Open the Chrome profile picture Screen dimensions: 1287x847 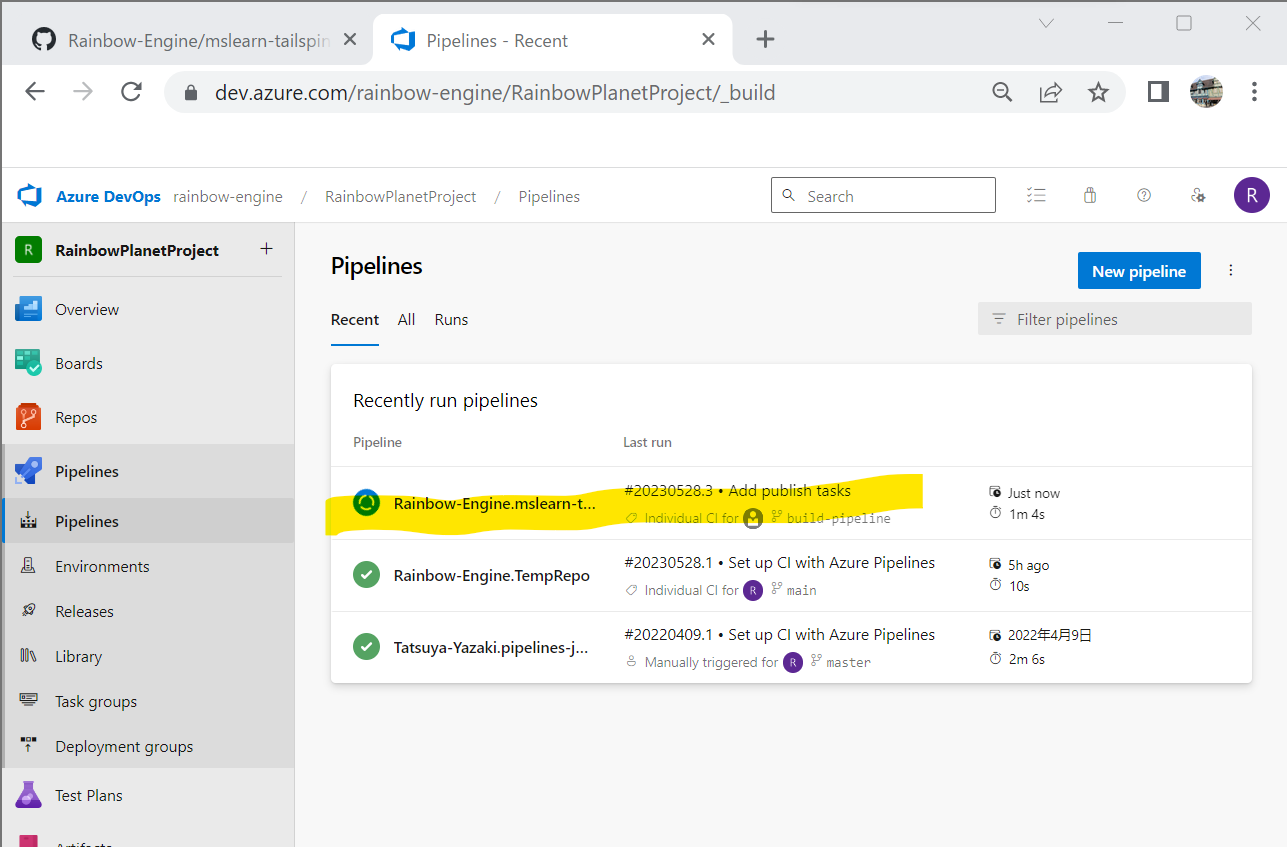click(x=1206, y=92)
